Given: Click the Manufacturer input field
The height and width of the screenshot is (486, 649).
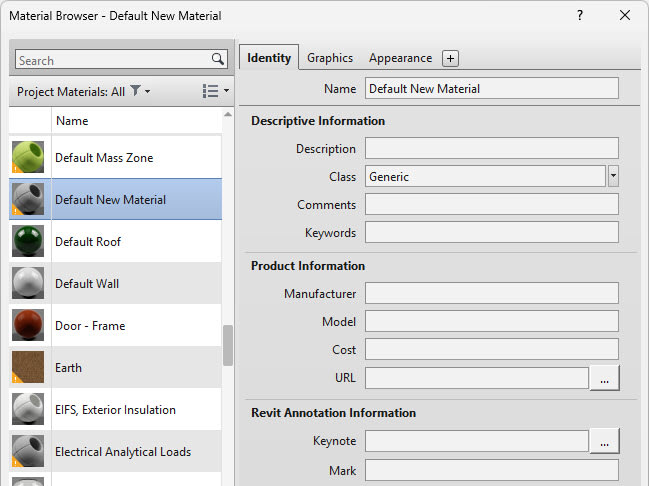Looking at the screenshot, I should [x=491, y=294].
